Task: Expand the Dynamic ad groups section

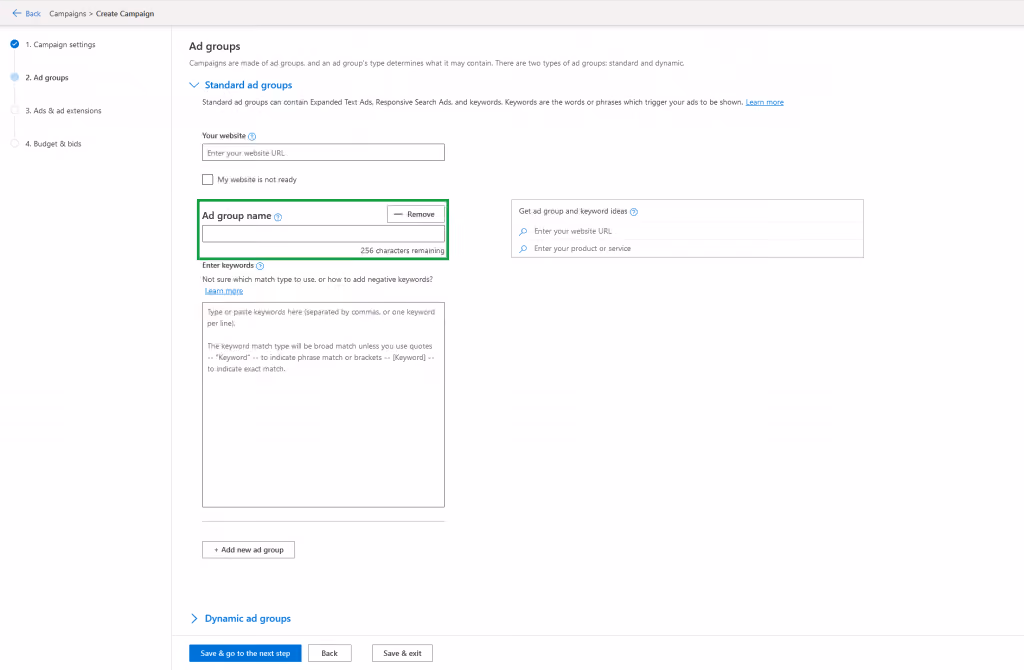Action: click(194, 618)
